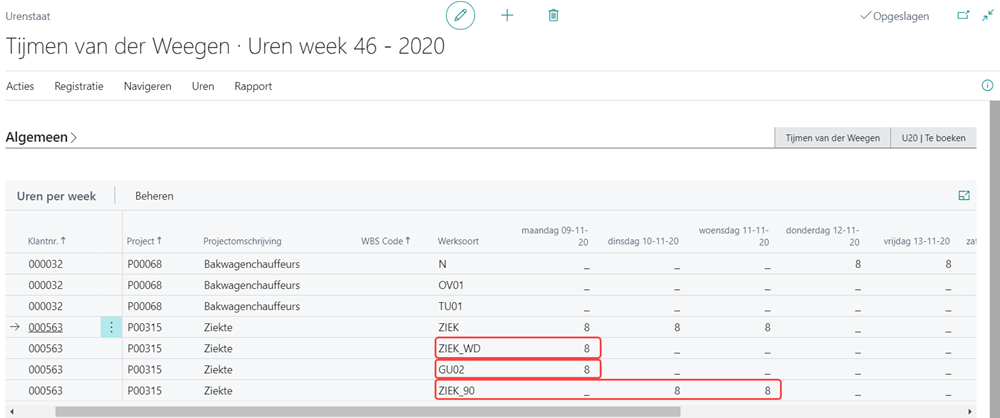1000x418 pixels.
Task: Open the Registratie menu
Action: tap(79, 86)
